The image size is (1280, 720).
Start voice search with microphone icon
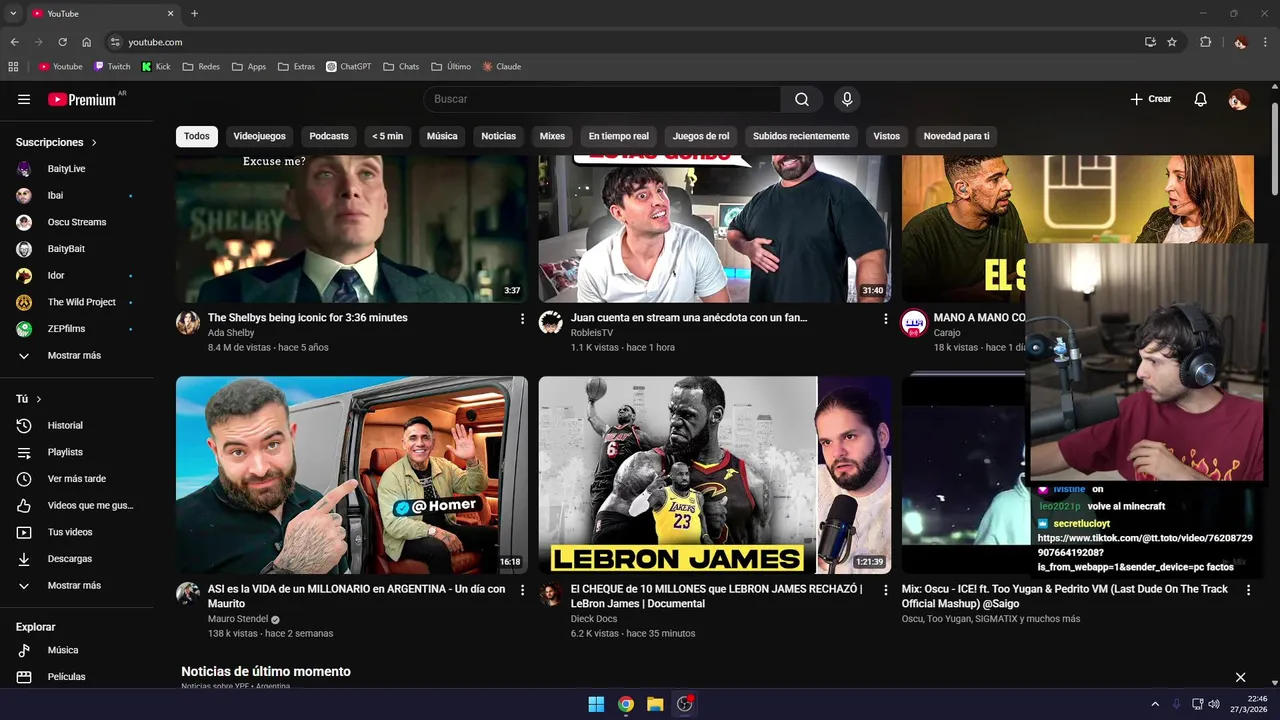click(847, 99)
